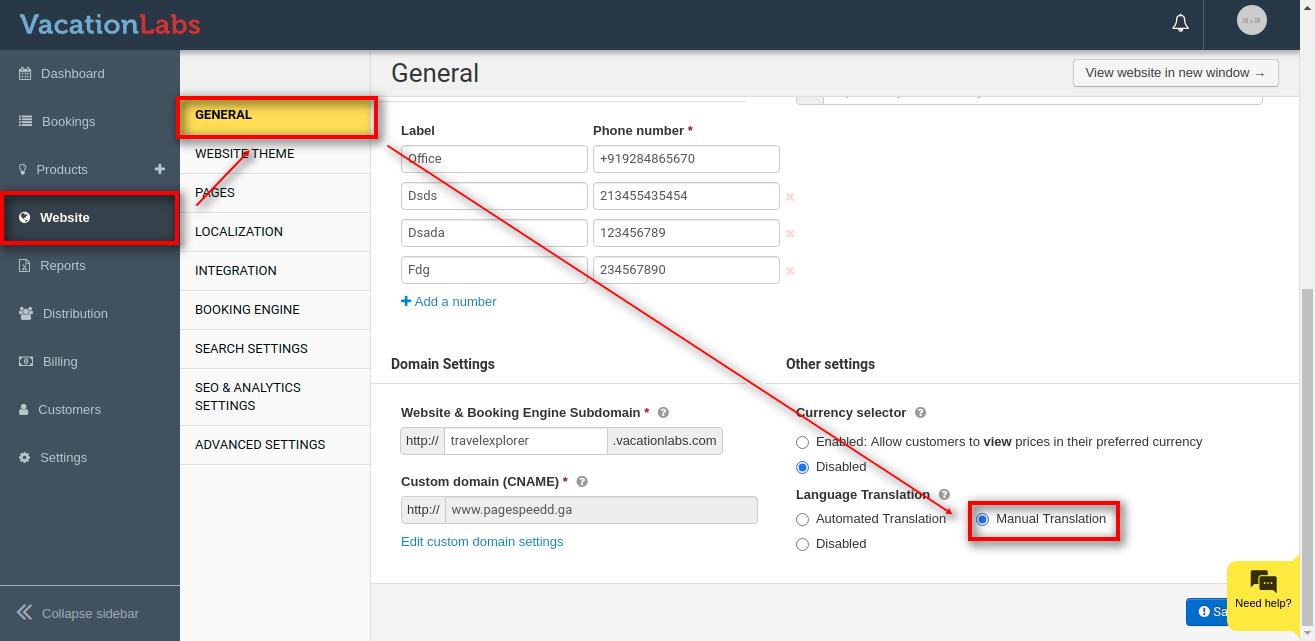Click the Add a number link
1315x641 pixels.
[x=449, y=302]
